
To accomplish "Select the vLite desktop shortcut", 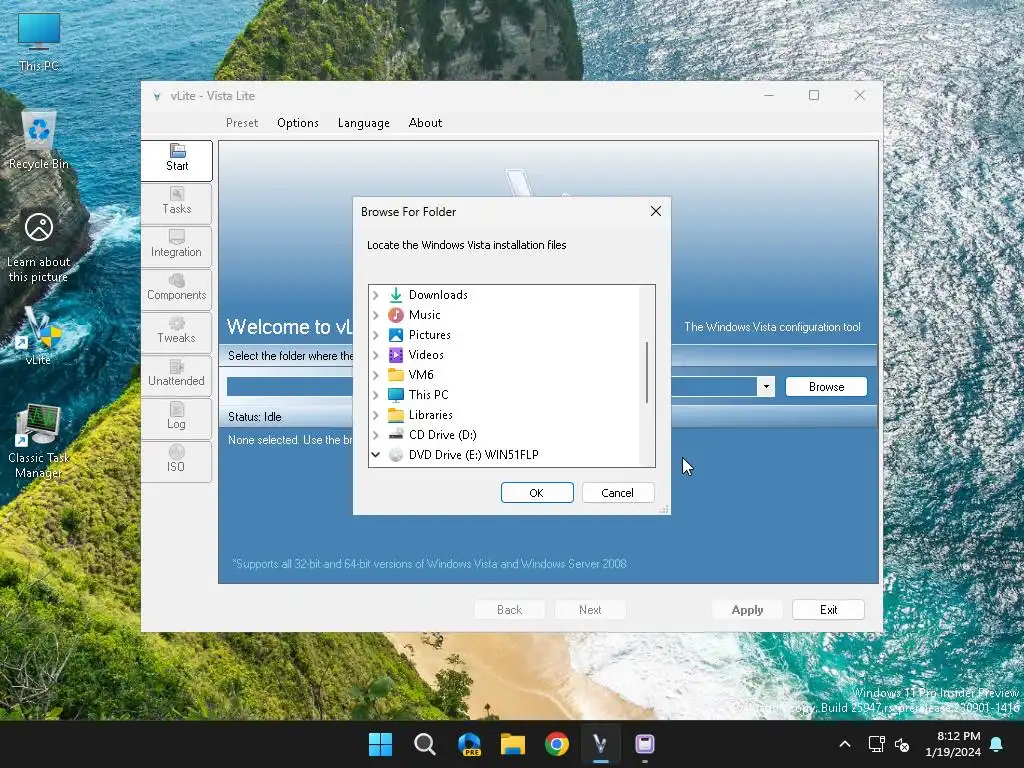I will pyautogui.click(x=39, y=336).
